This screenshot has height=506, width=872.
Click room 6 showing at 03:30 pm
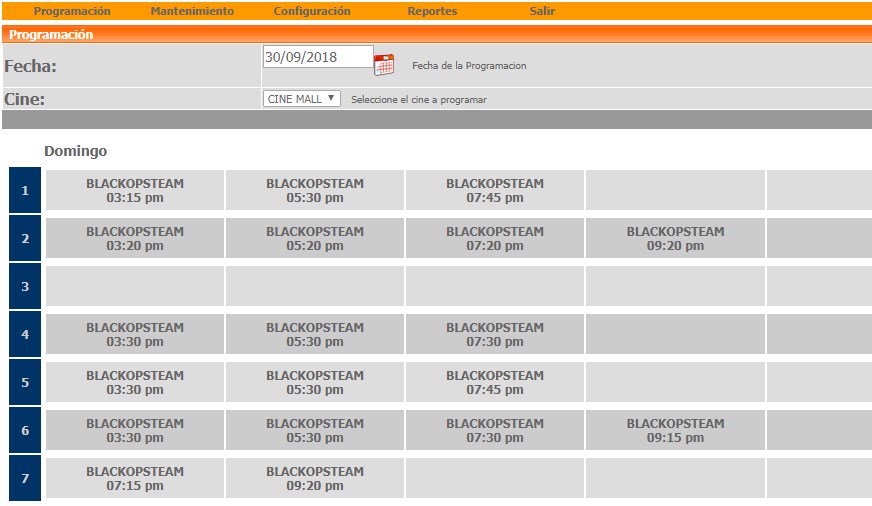point(135,430)
